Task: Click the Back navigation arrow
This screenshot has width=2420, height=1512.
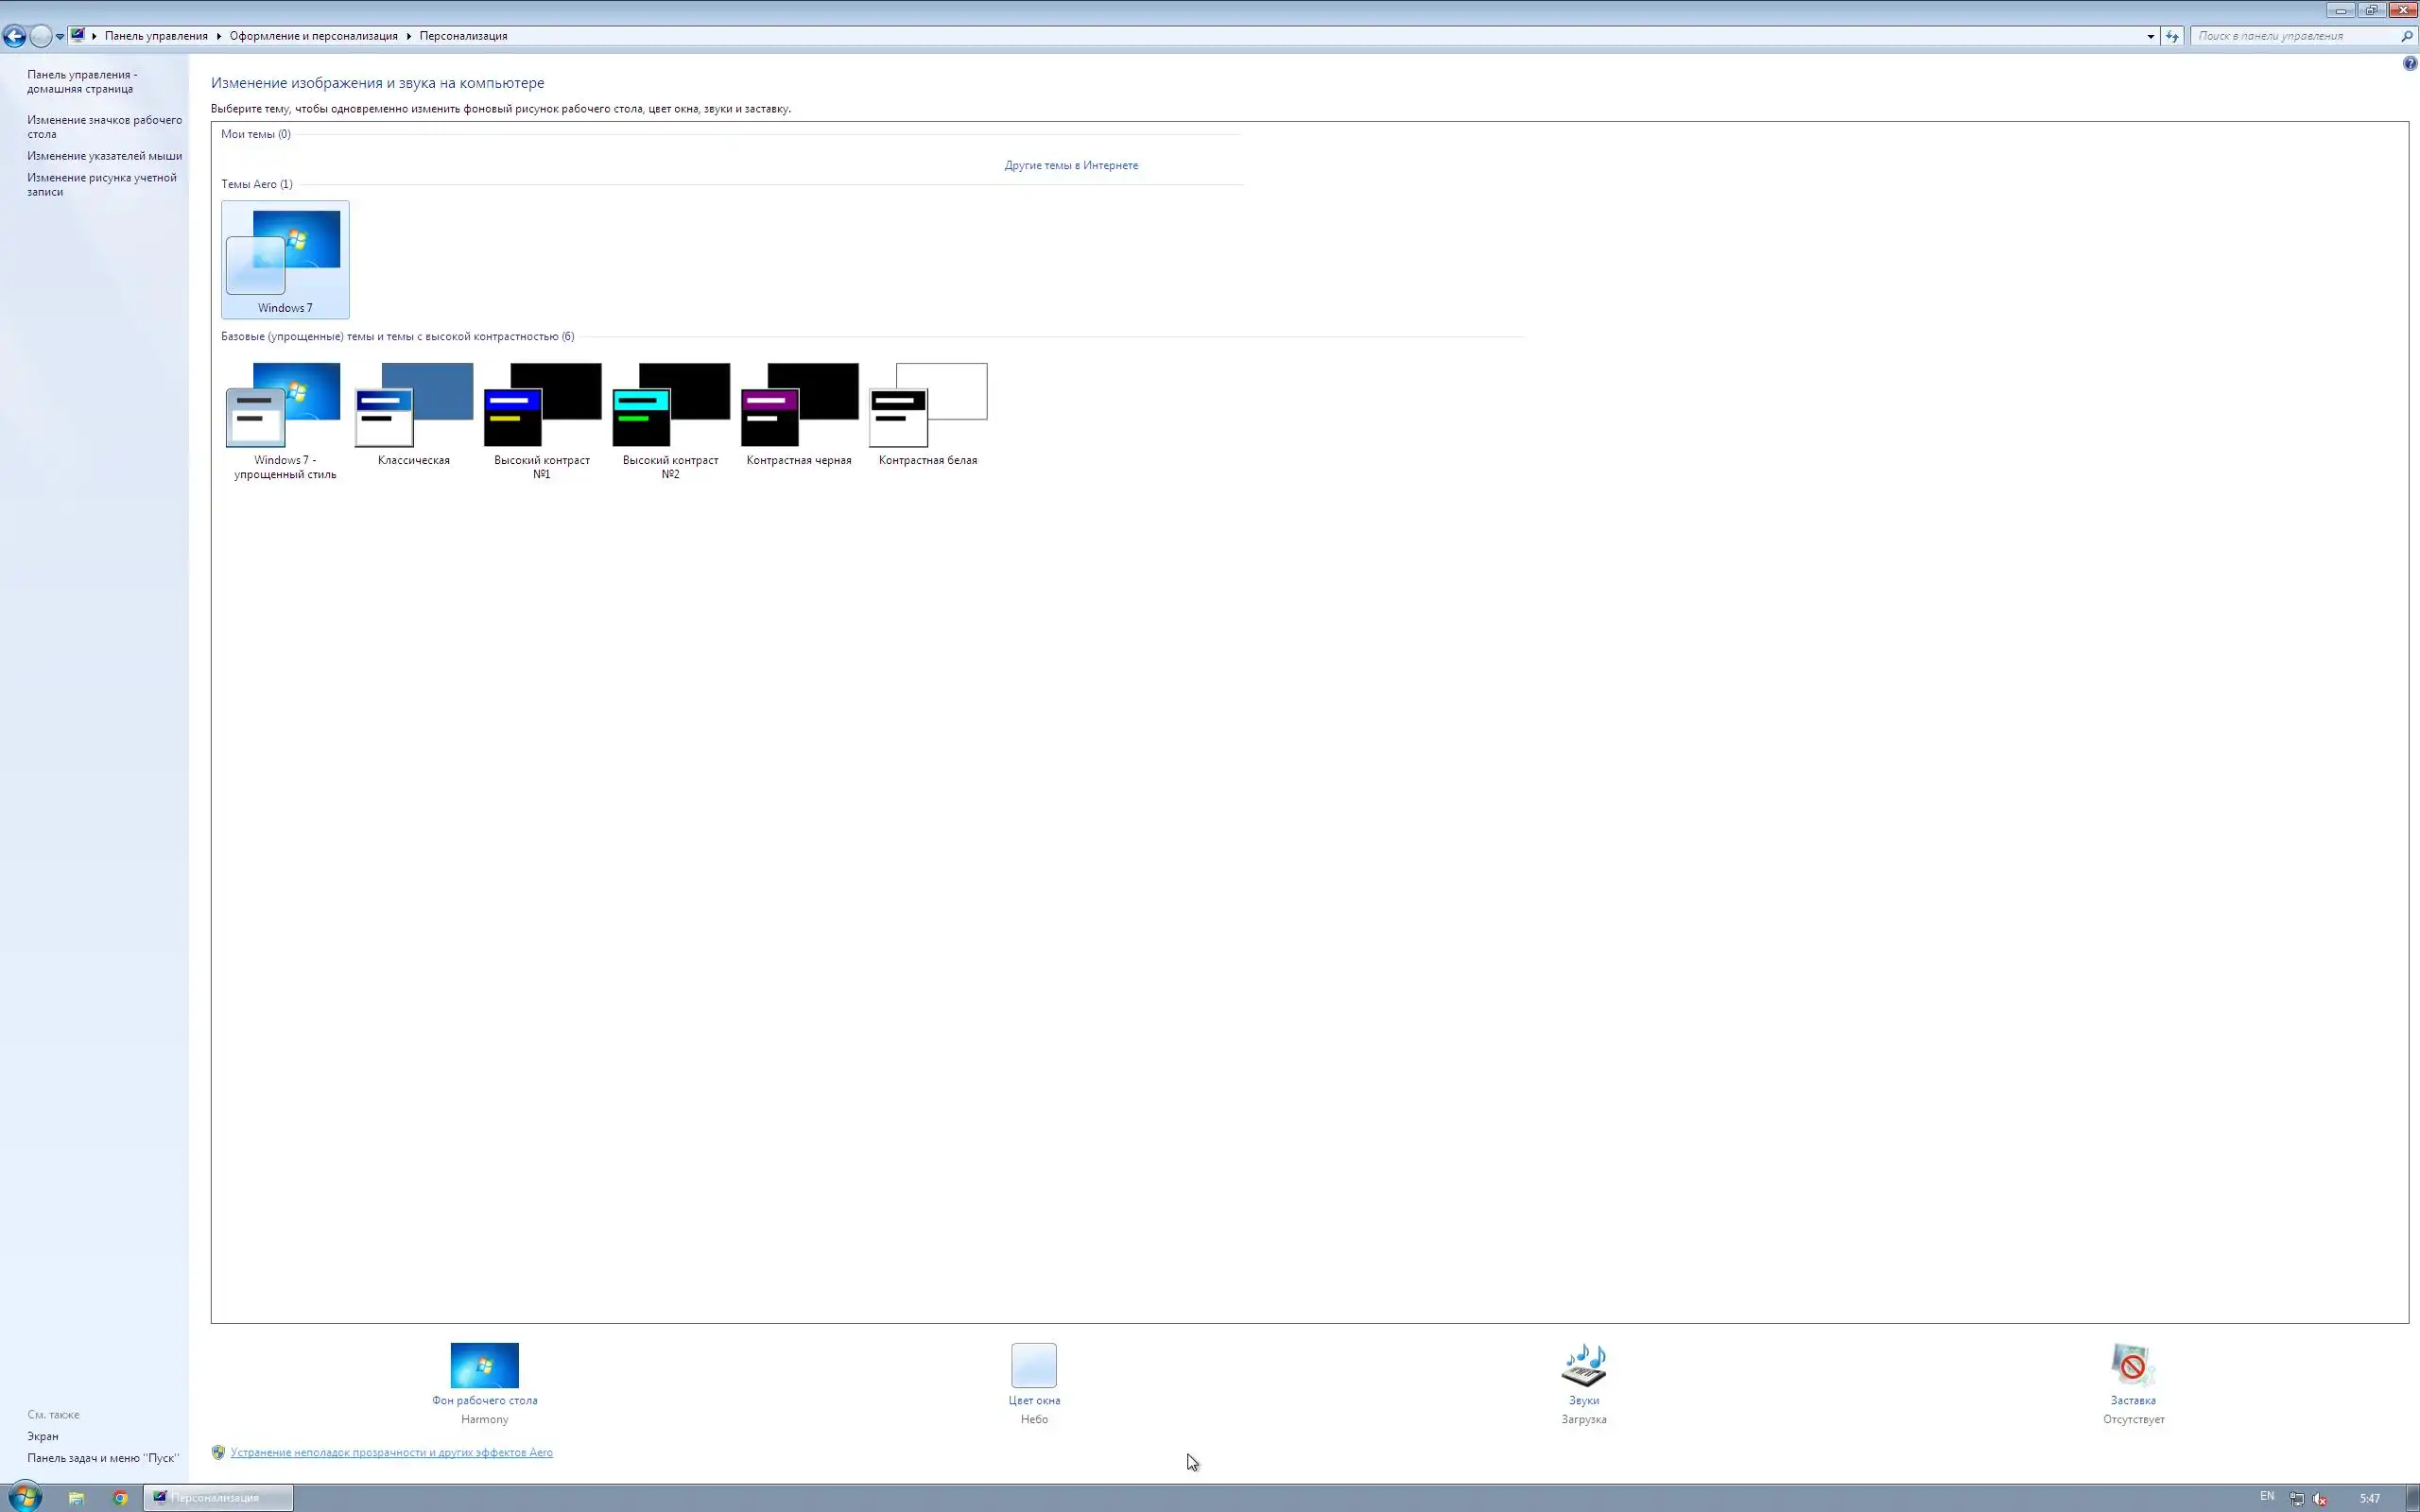Action: tap(14, 36)
